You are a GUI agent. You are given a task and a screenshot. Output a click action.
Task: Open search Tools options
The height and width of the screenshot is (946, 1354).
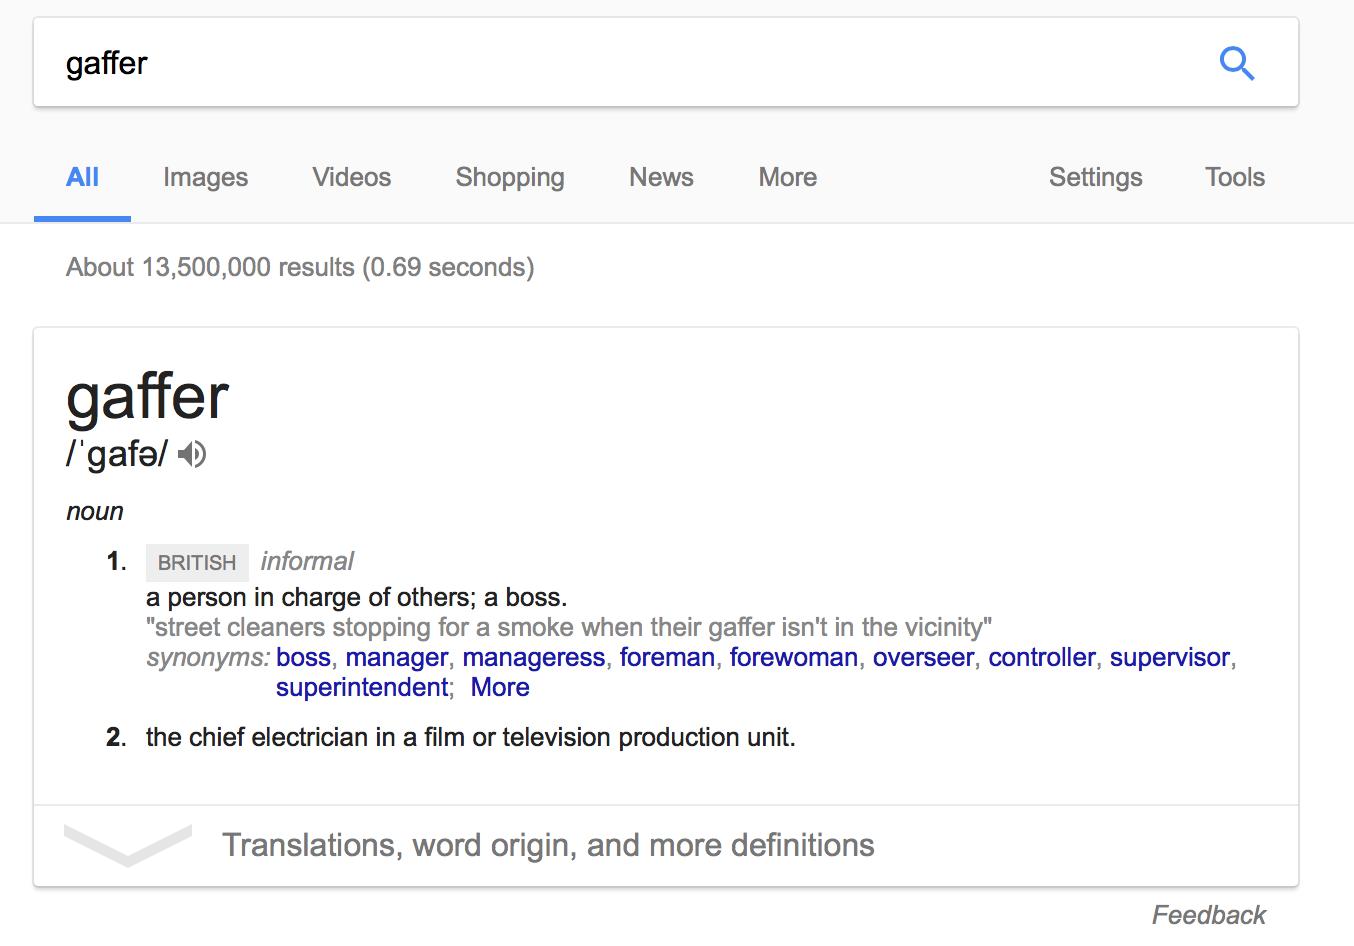pos(1235,177)
